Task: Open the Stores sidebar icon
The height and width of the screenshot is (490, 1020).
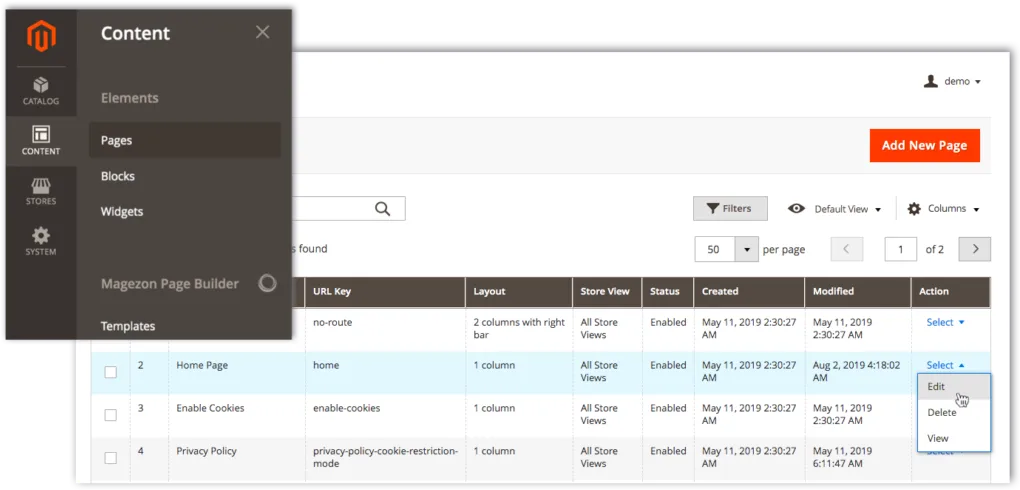Action: [41, 191]
